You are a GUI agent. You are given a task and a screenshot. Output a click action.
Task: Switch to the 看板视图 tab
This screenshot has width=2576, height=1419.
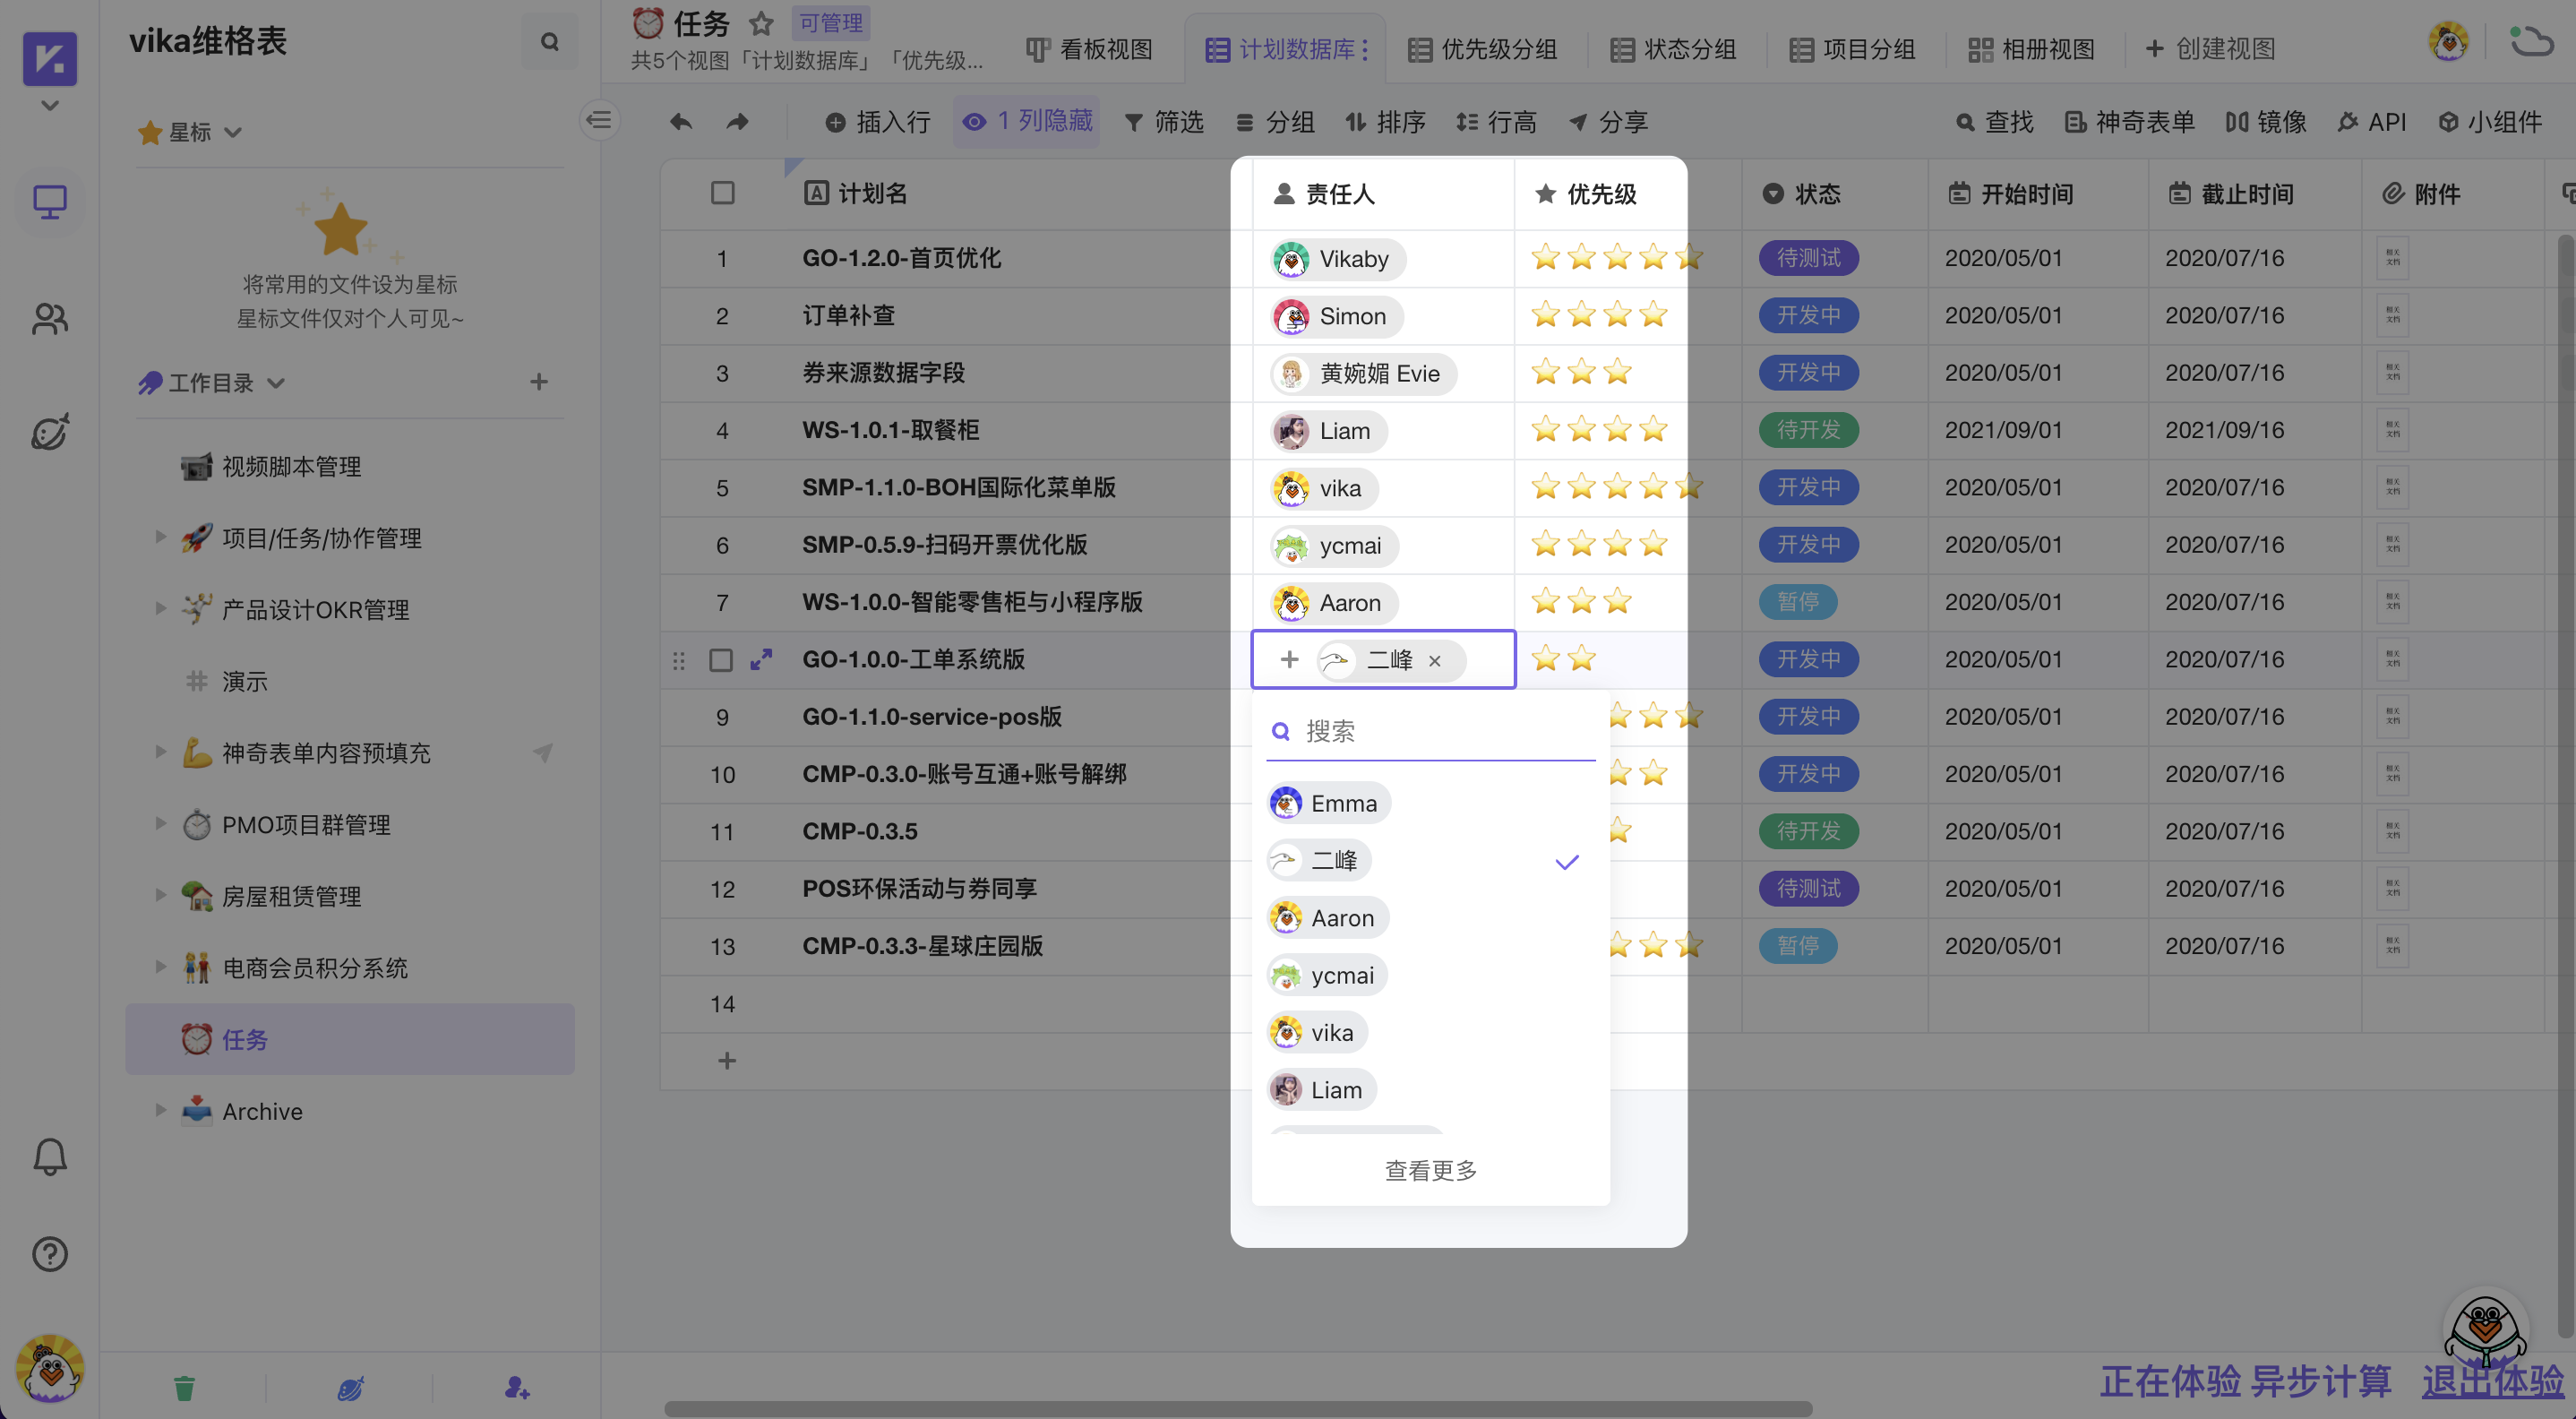pyautogui.click(x=1089, y=49)
